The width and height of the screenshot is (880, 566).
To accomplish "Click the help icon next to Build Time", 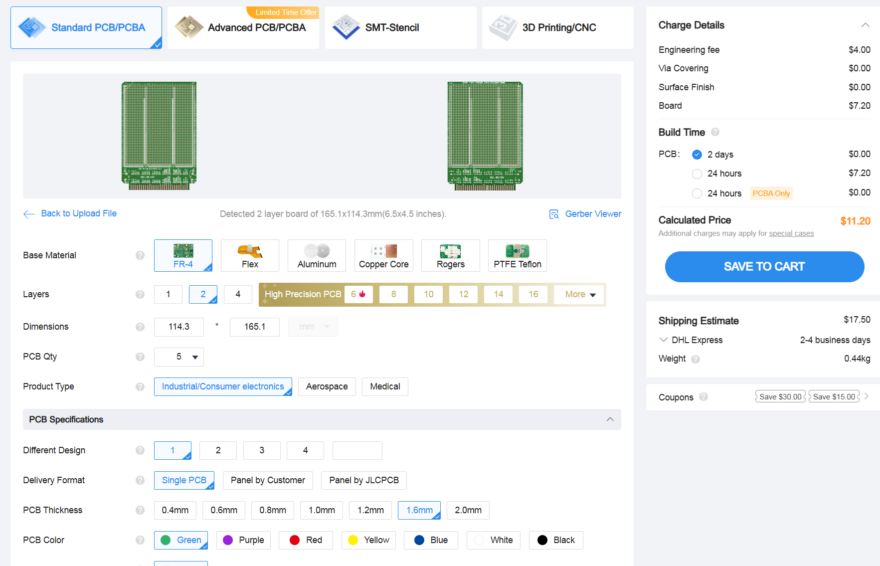I will pyautogui.click(x=715, y=132).
